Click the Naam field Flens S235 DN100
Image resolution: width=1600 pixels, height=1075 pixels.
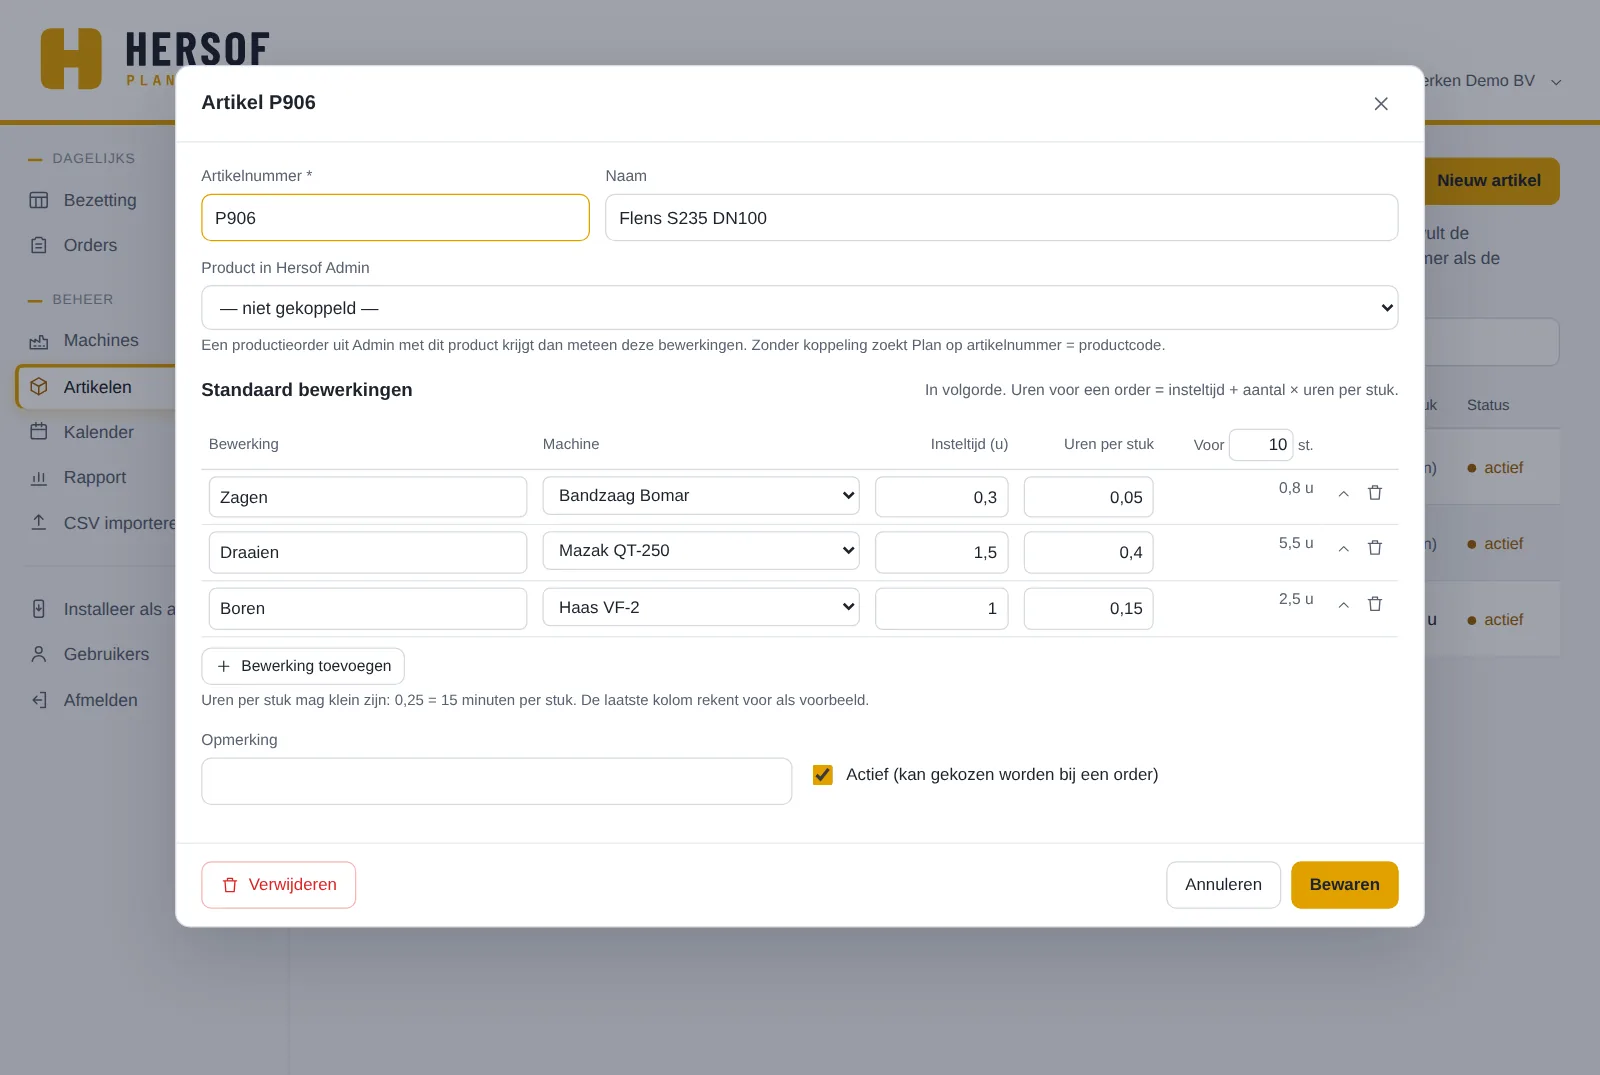click(x=1001, y=218)
